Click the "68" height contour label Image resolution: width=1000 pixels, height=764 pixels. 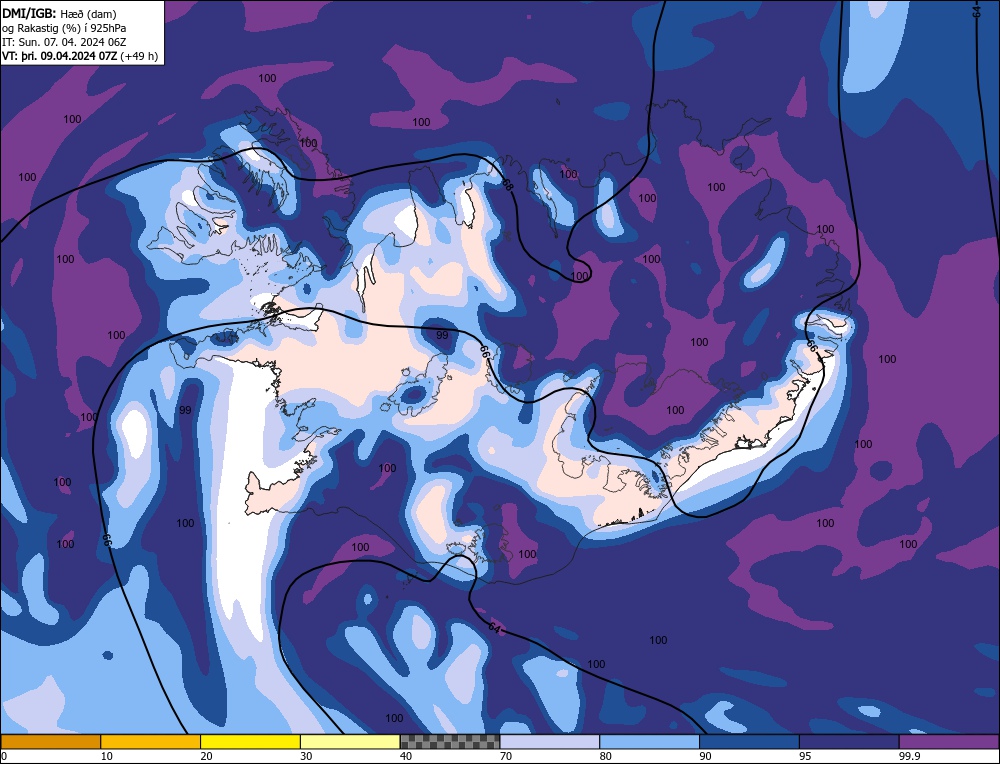(507, 185)
